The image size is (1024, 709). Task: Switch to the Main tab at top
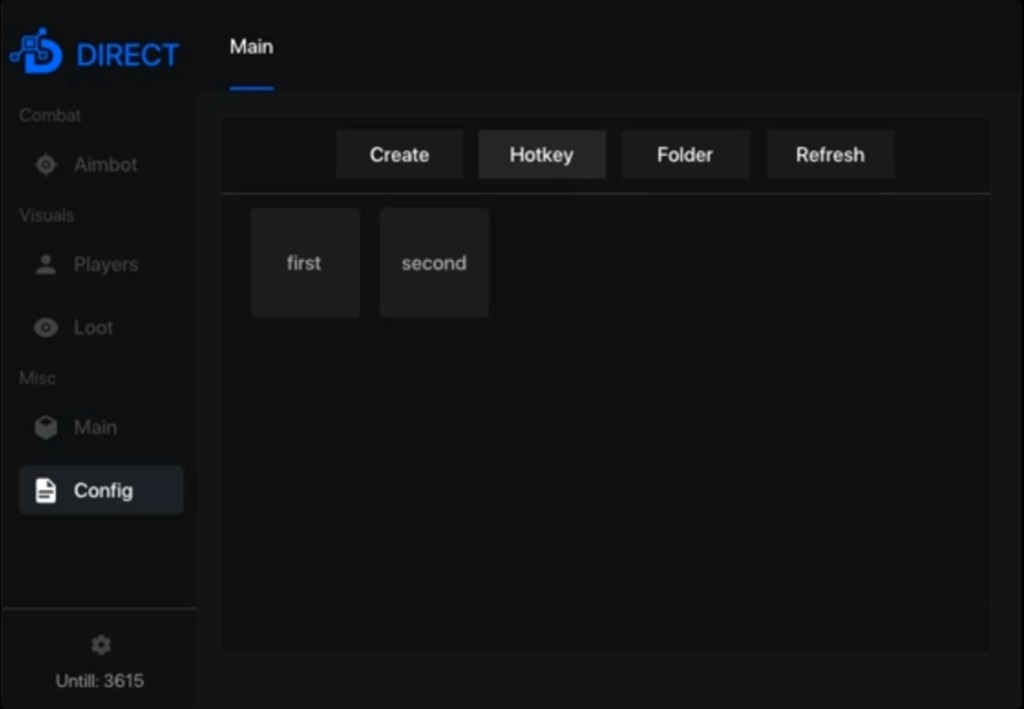251,47
